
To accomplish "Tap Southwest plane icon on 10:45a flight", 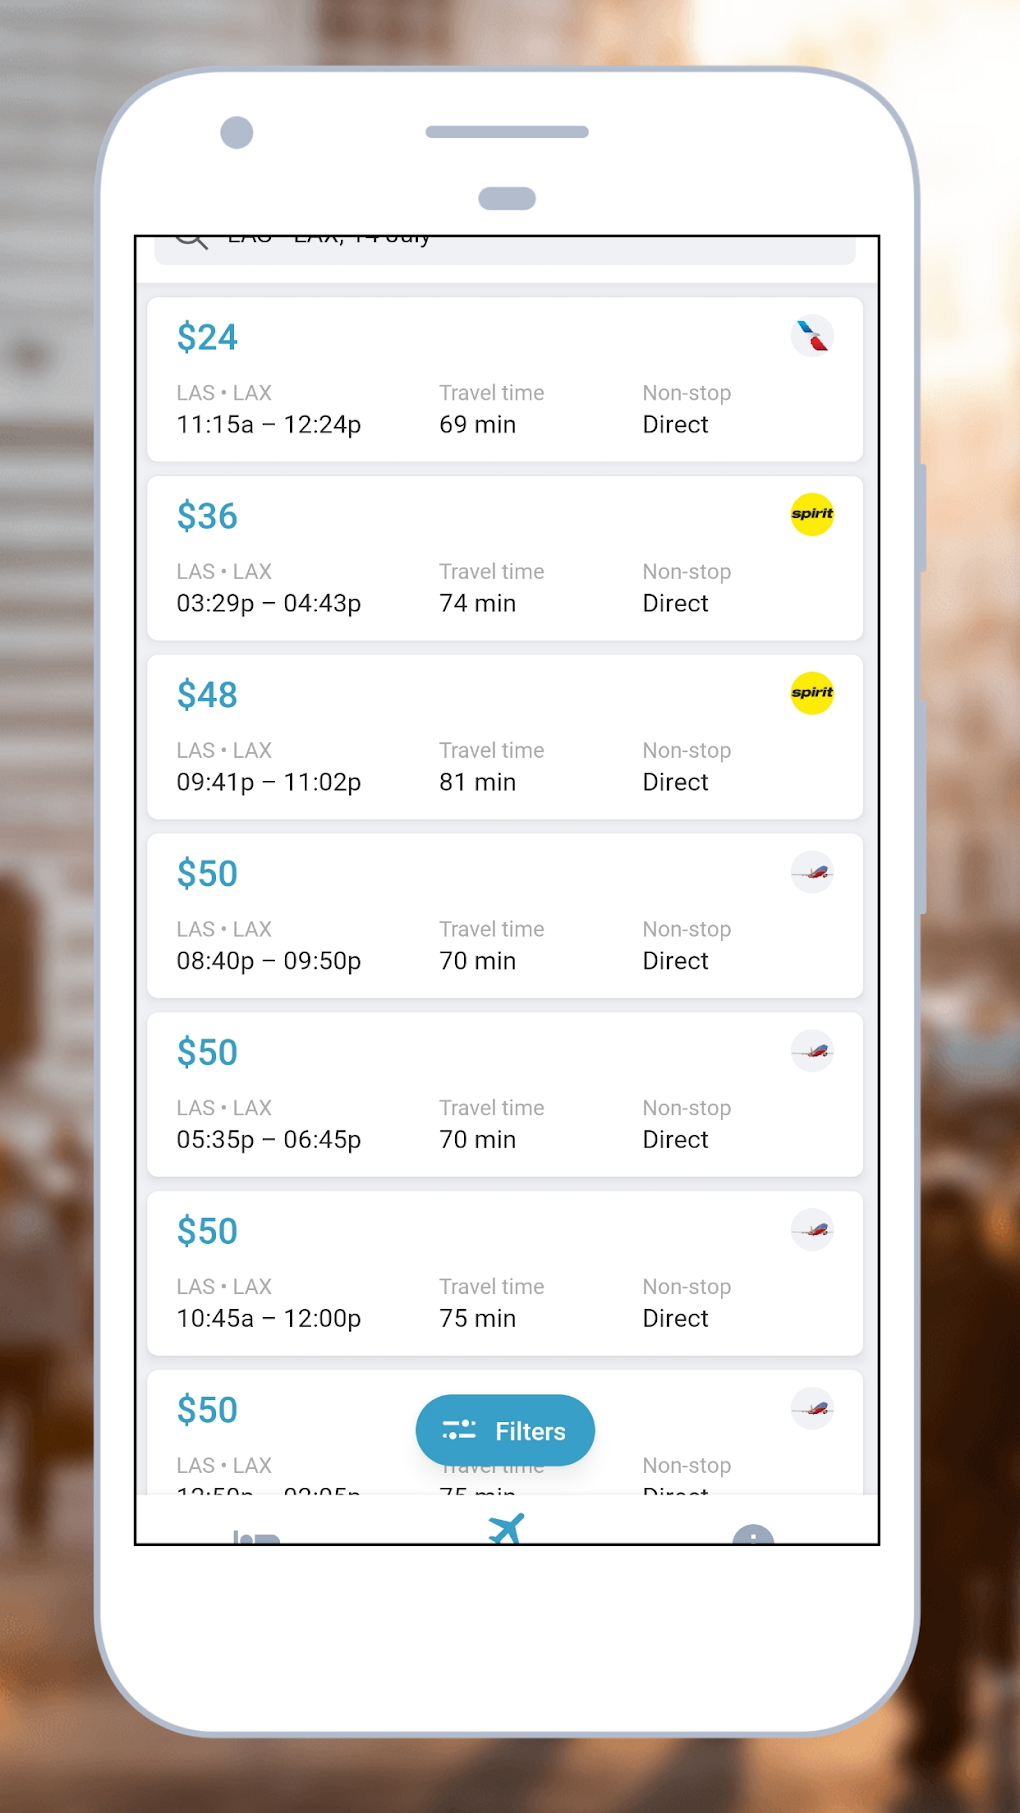I will coord(812,1230).
